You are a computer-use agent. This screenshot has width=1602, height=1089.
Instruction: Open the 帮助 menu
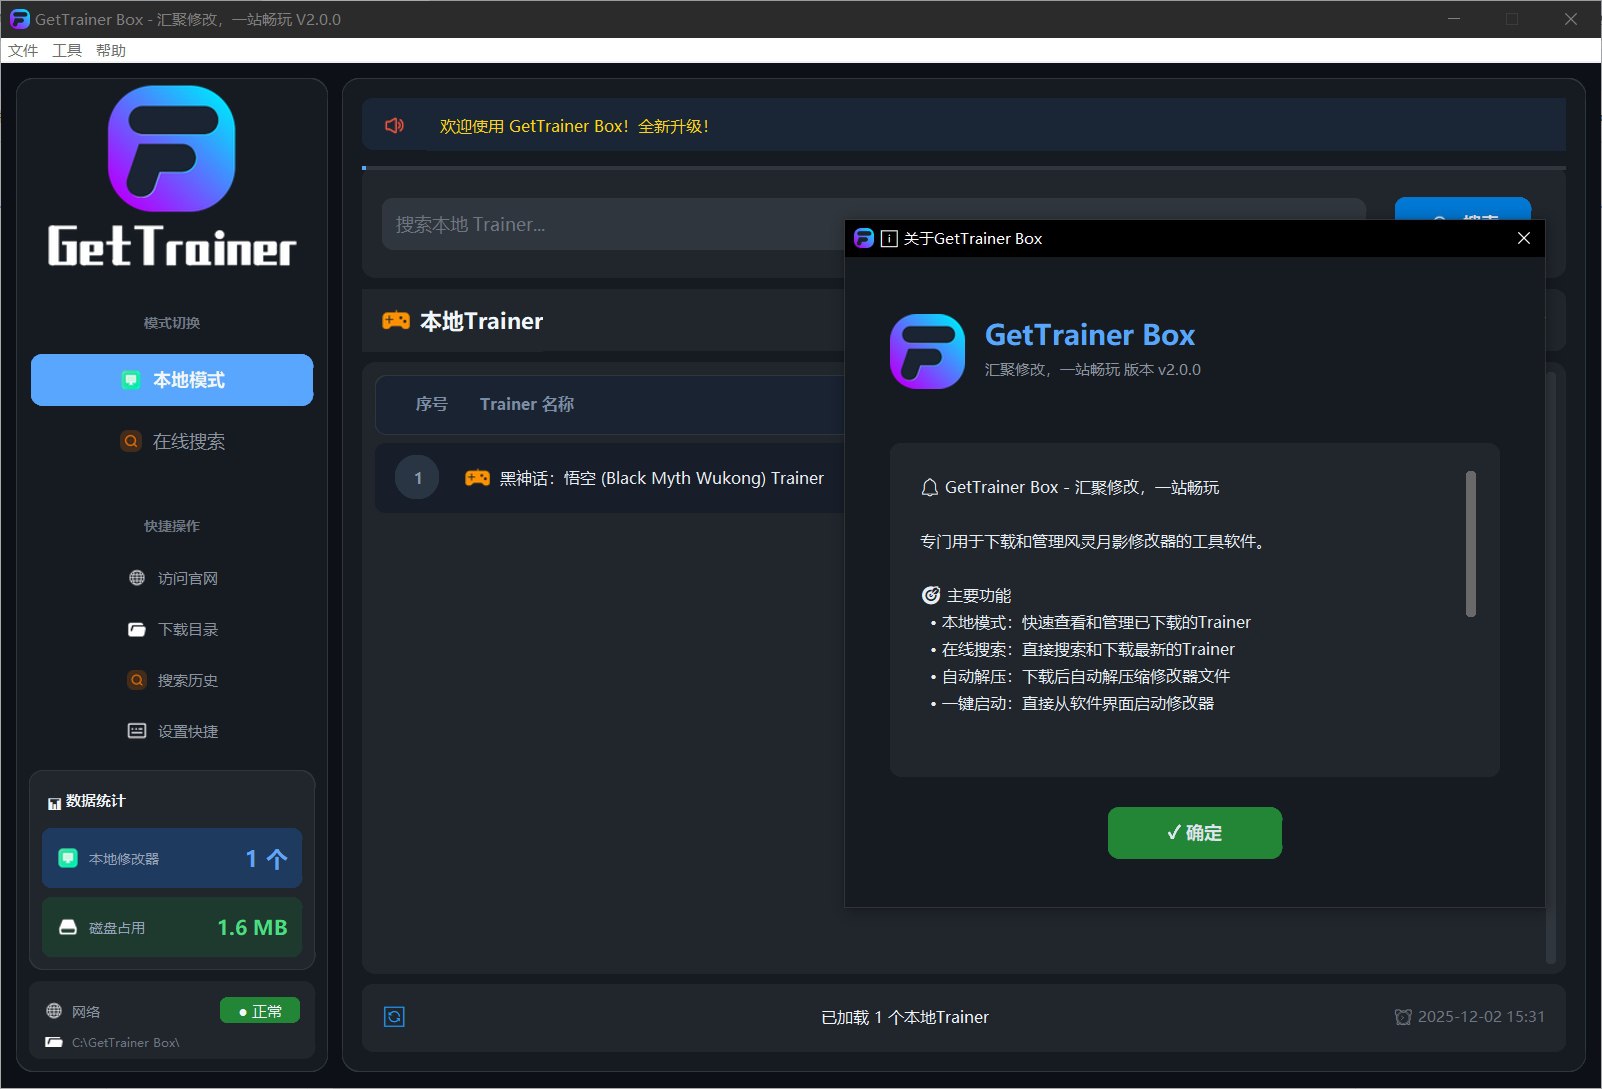pyautogui.click(x=111, y=51)
